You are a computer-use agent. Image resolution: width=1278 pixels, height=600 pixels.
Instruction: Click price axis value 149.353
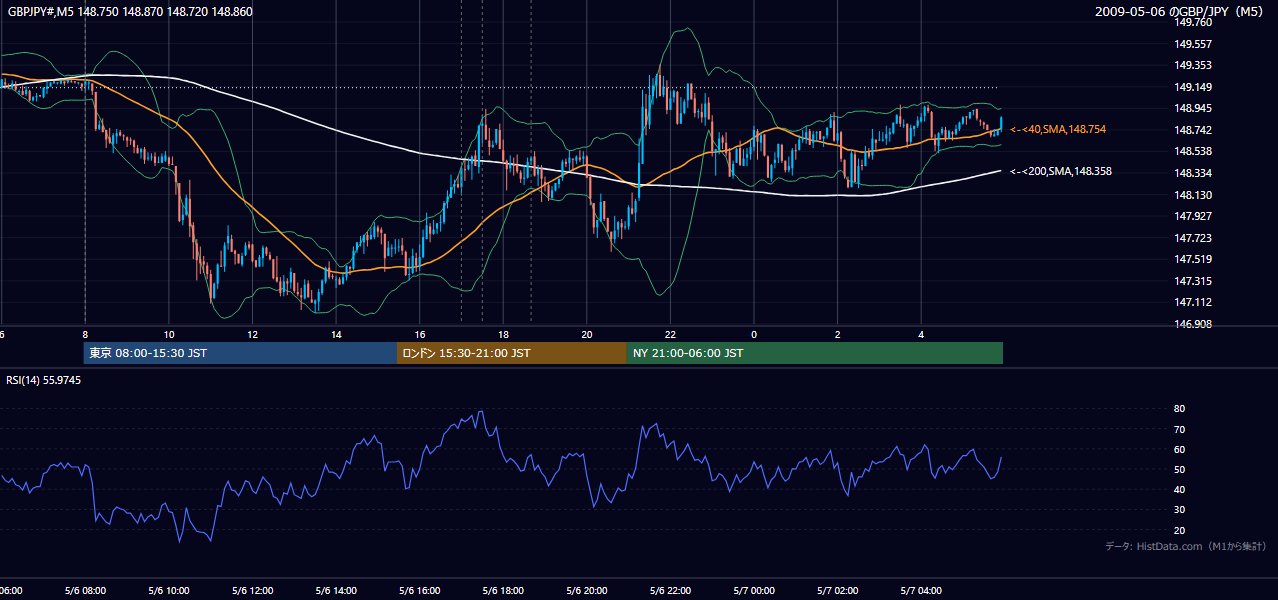tap(1193, 65)
